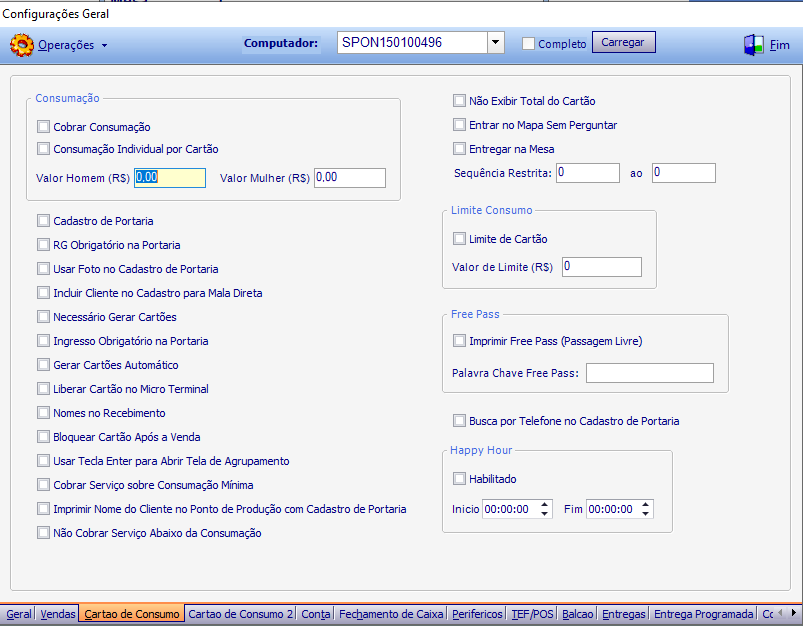Check Entrar no Mapa Sem Perguntar
Screen dimensions: 803x626
click(x=459, y=124)
